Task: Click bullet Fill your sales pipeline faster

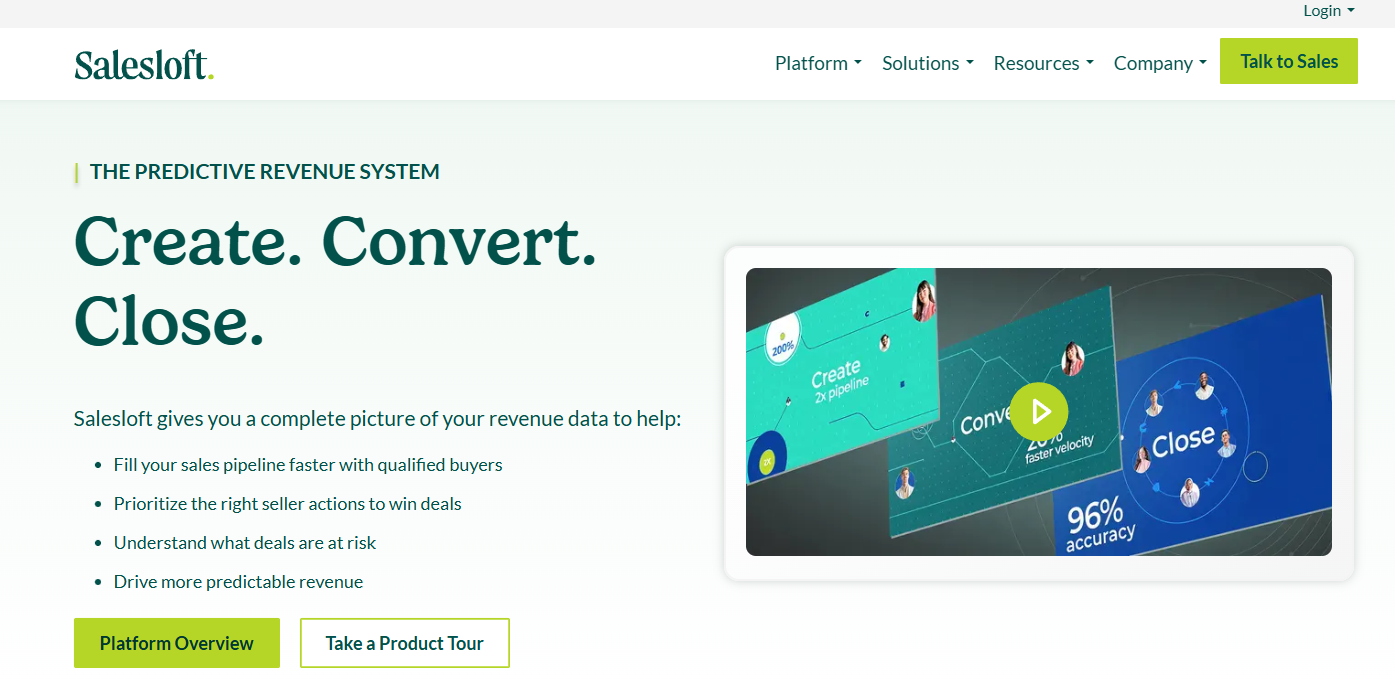Action: tap(308, 465)
